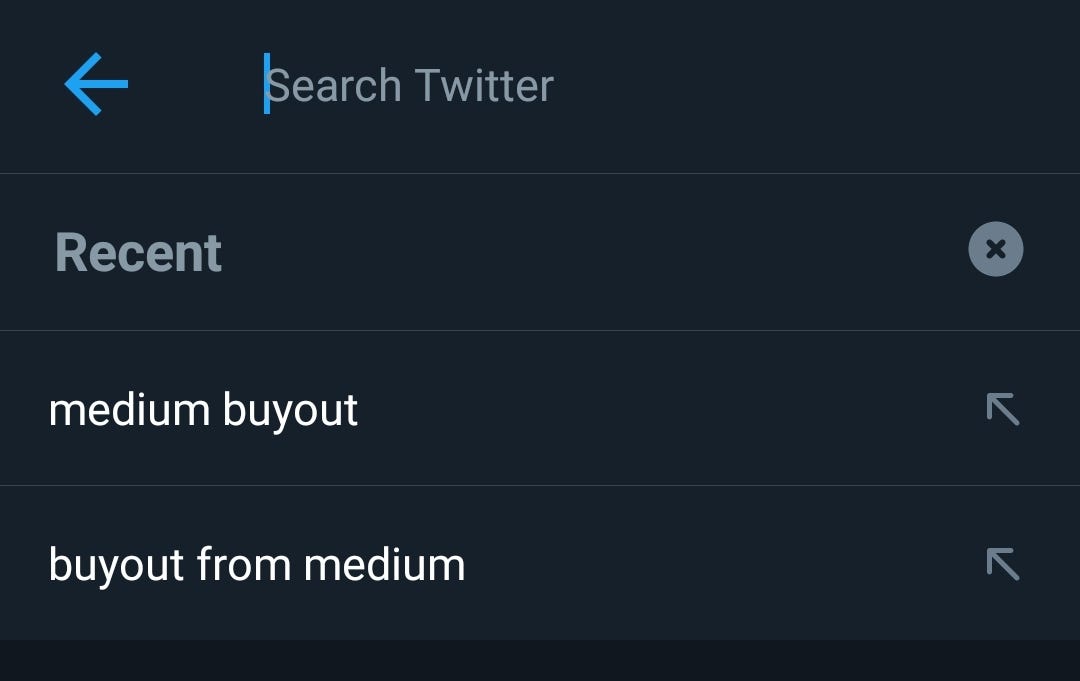The image size is (1080, 681).
Task: Click the word 'buyout' in the first recent search
Action: pos(290,411)
